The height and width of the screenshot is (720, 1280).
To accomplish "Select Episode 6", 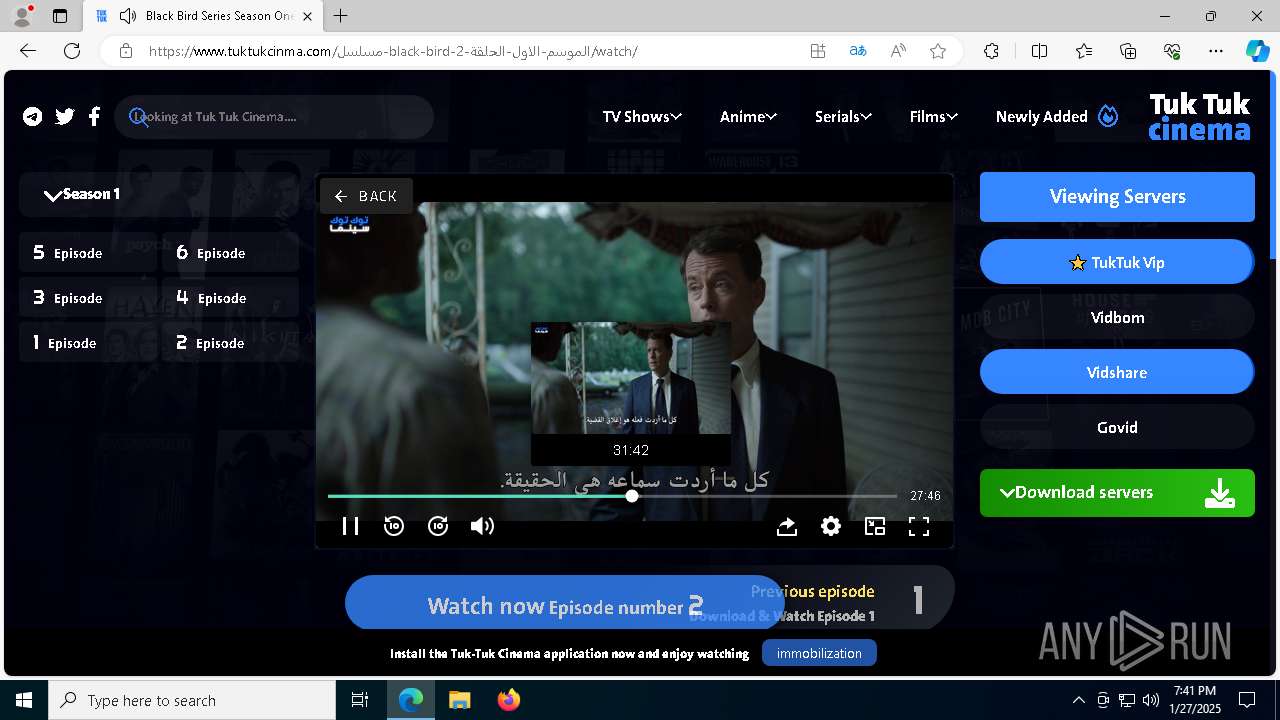I will point(231,253).
